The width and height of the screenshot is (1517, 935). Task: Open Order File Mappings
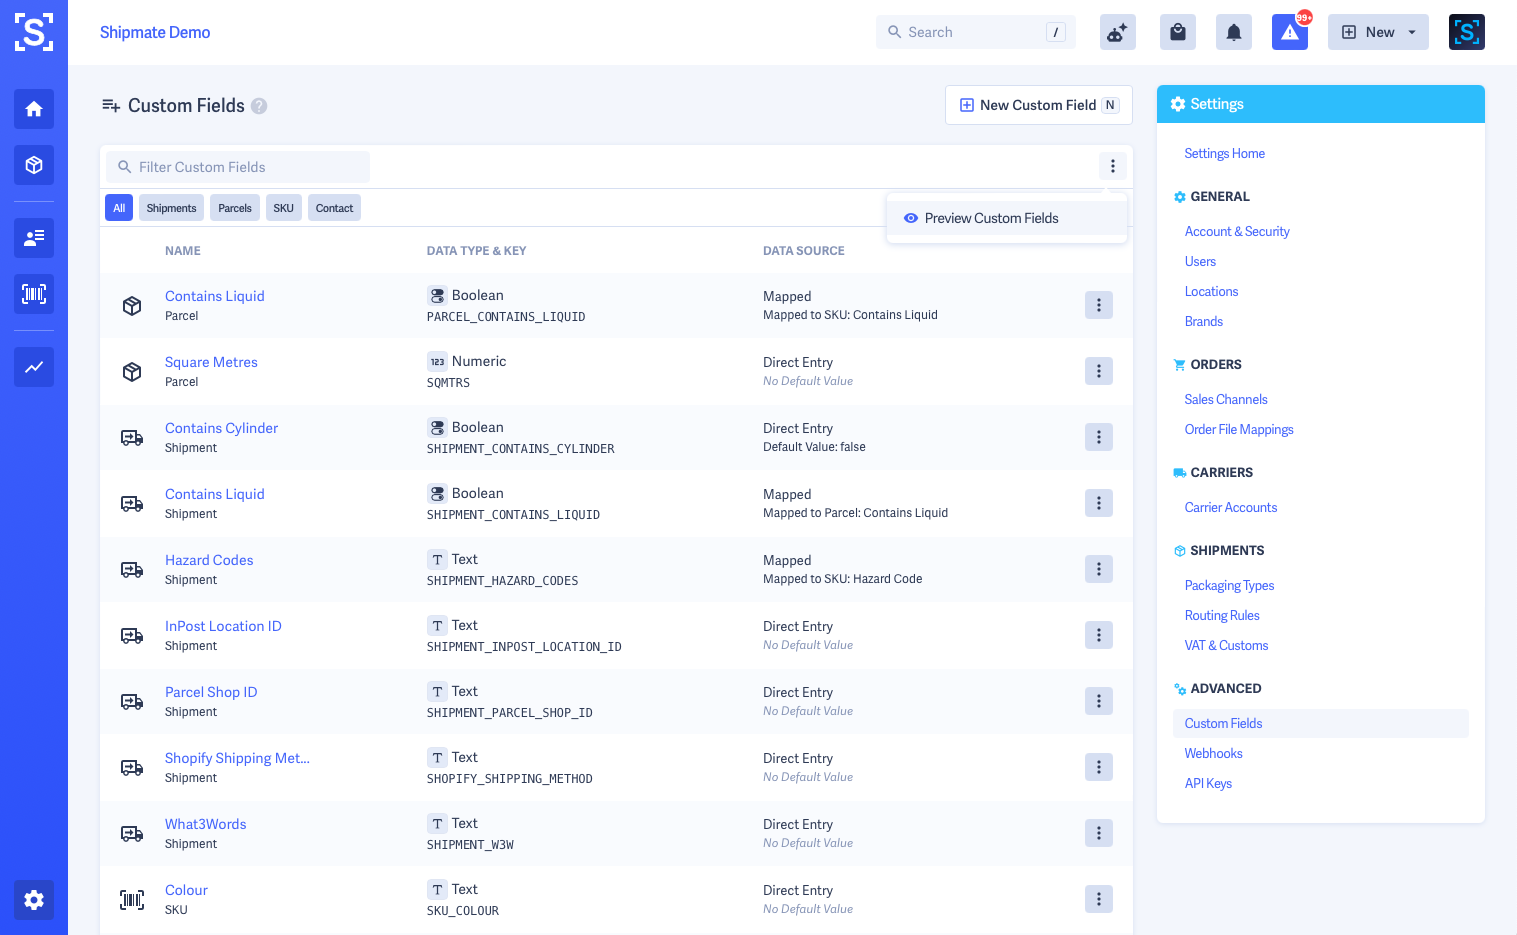1239,429
